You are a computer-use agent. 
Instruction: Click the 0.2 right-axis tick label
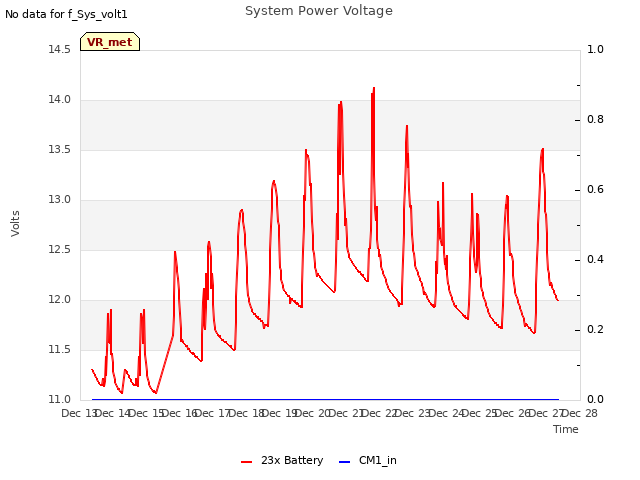(x=595, y=329)
